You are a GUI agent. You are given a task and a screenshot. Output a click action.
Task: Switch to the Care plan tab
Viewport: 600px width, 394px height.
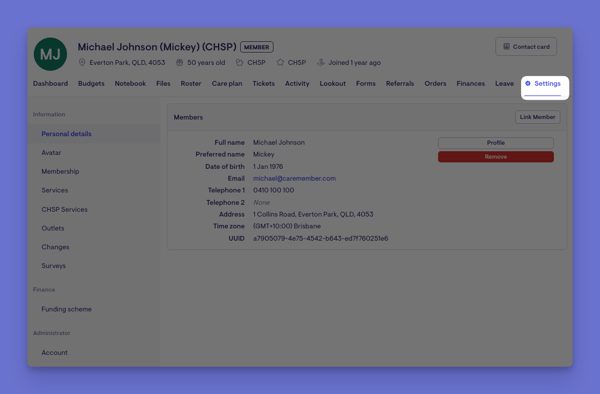(x=227, y=83)
